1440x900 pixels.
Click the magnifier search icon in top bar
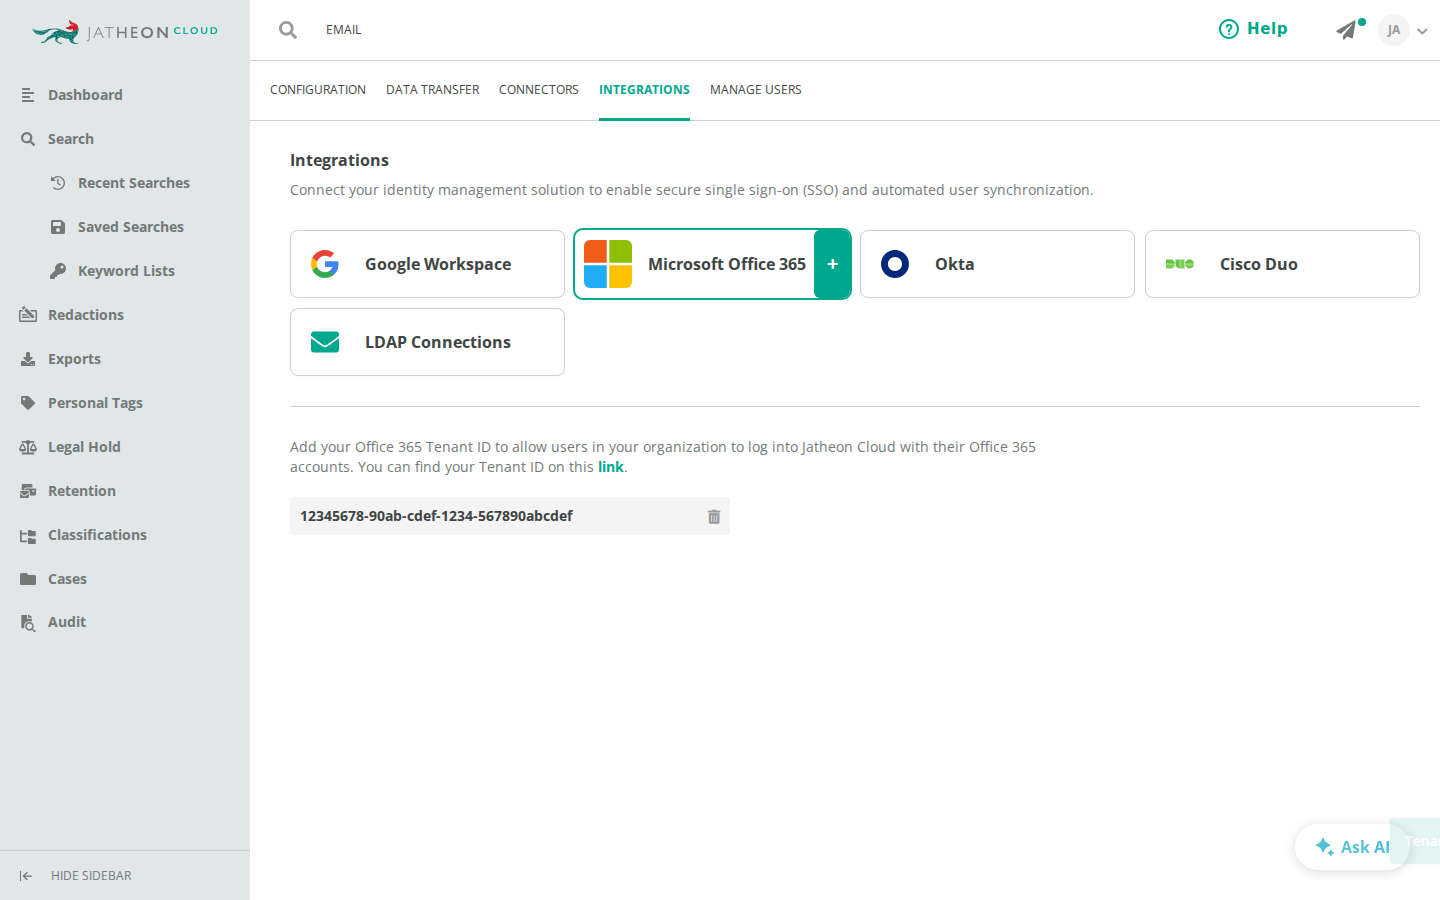click(x=288, y=30)
